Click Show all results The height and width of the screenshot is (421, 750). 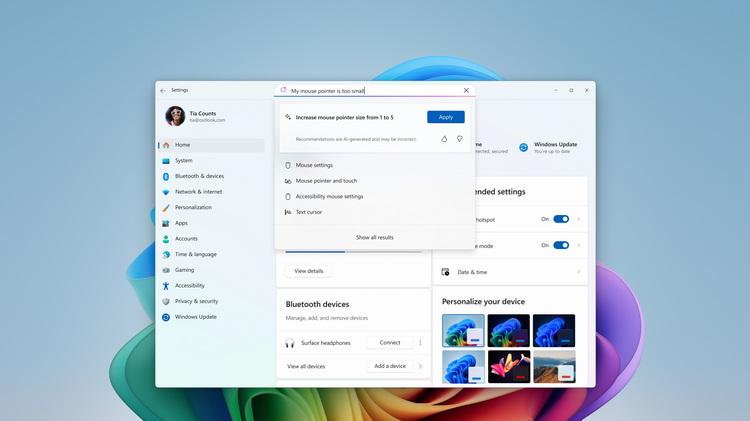click(375, 237)
